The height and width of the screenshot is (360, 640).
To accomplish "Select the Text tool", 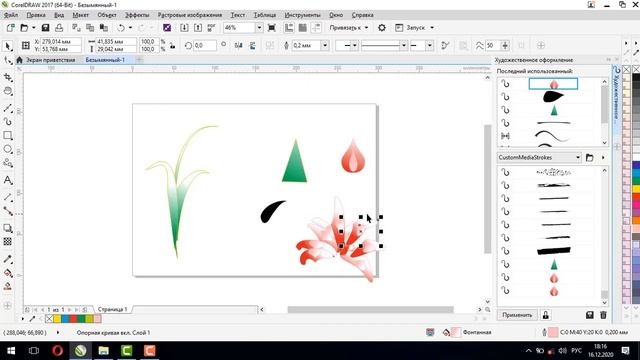I will coord(8,180).
